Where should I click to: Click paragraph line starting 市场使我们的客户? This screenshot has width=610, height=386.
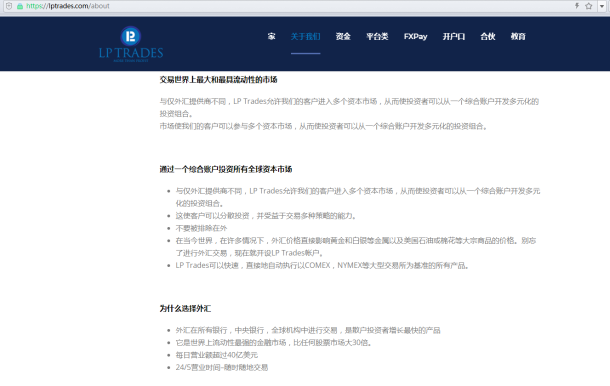click(323, 126)
